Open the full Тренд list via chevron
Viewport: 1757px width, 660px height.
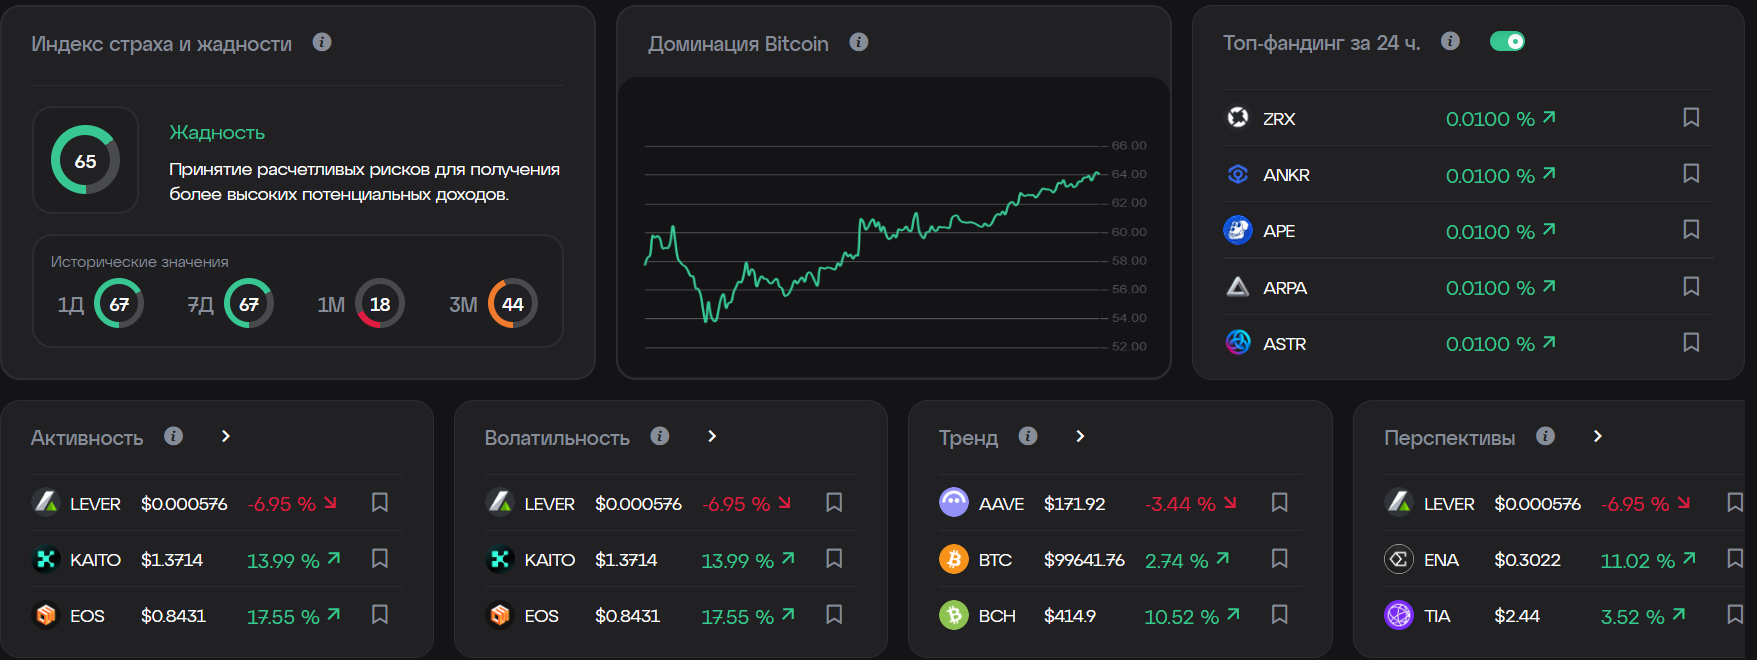point(1080,436)
